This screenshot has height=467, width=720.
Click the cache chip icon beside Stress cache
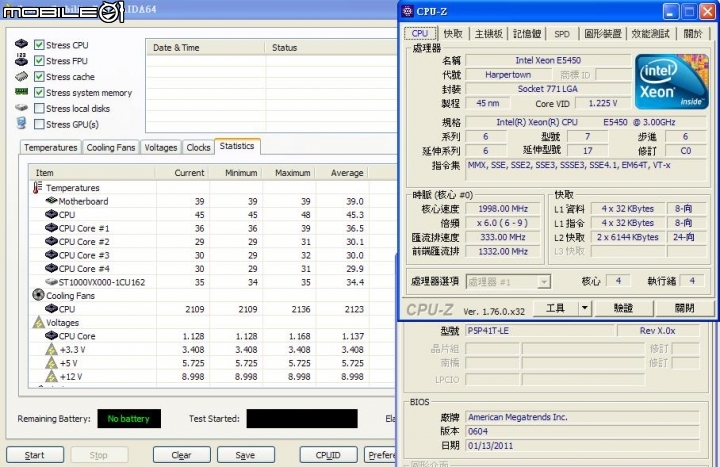(21, 76)
